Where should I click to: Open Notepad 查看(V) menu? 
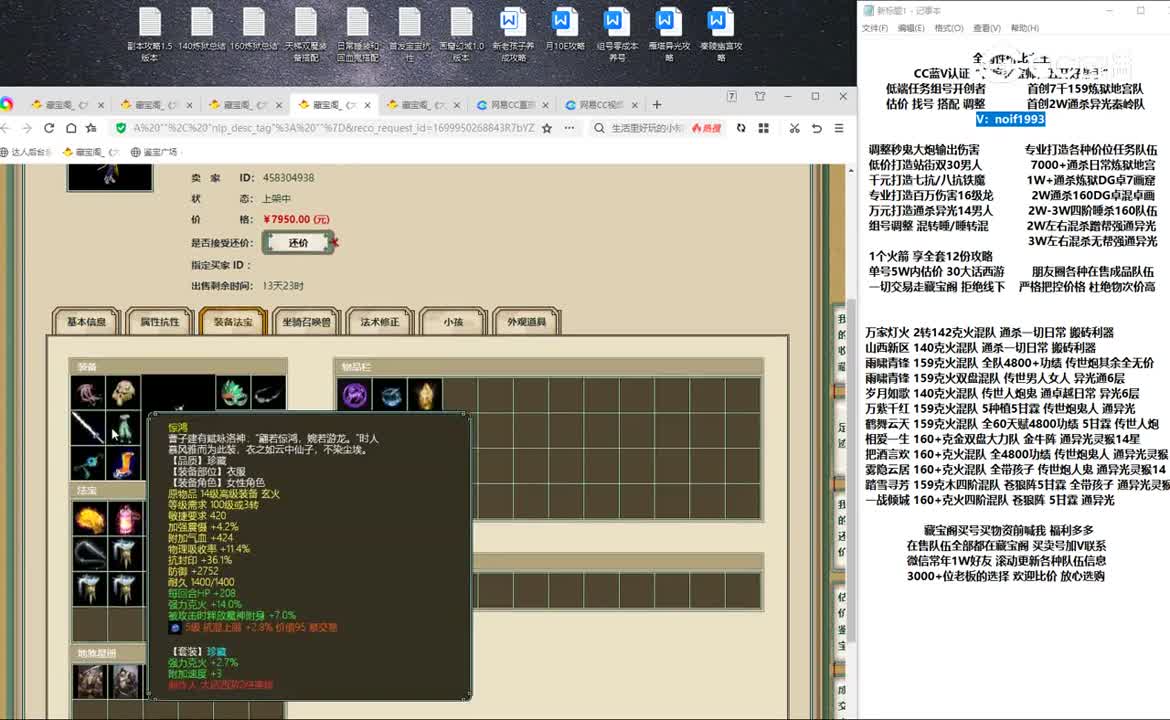pyautogui.click(x=986, y=28)
